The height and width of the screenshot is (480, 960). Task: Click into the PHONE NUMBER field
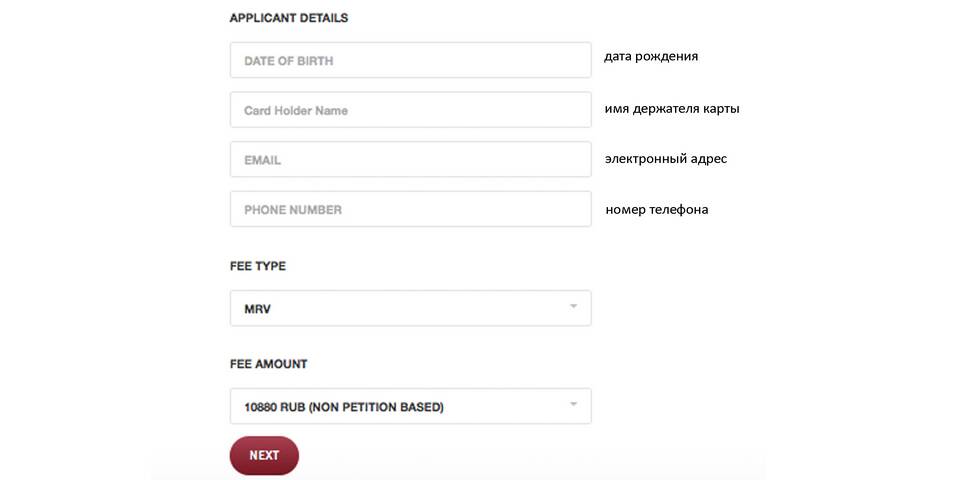pos(410,209)
